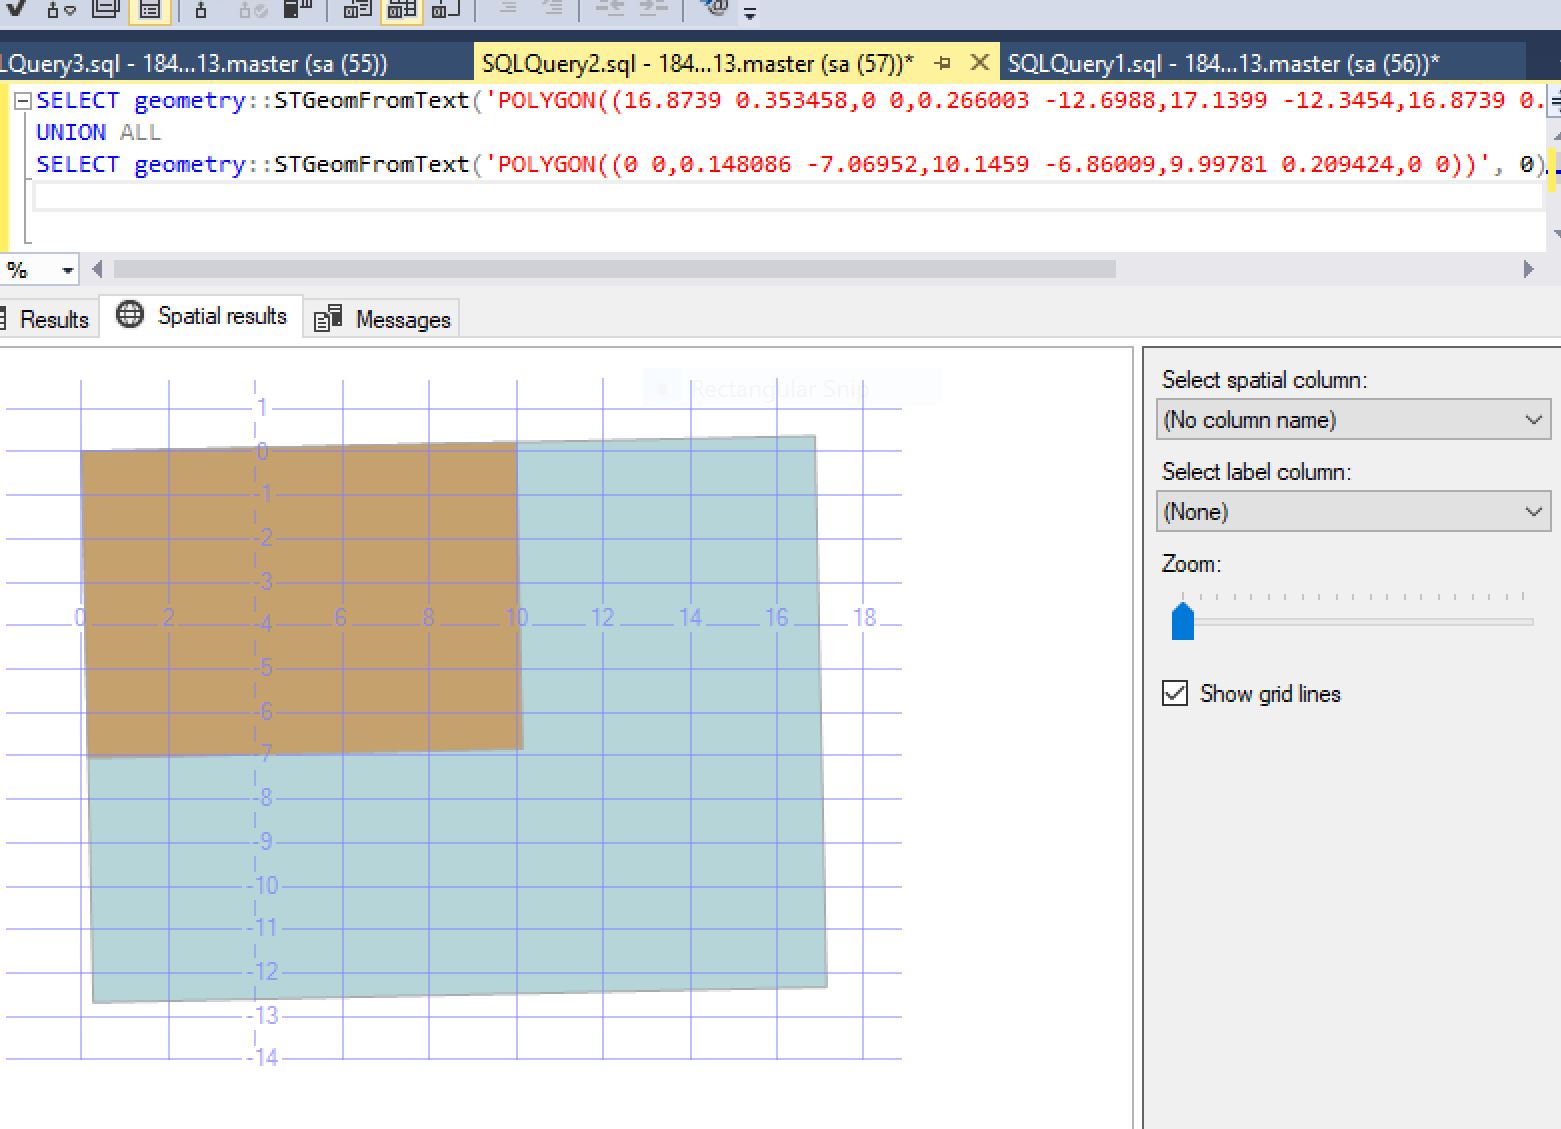Screen dimensions: 1561x1129
Task: Click the x-axis label 18
Action: coord(864,618)
